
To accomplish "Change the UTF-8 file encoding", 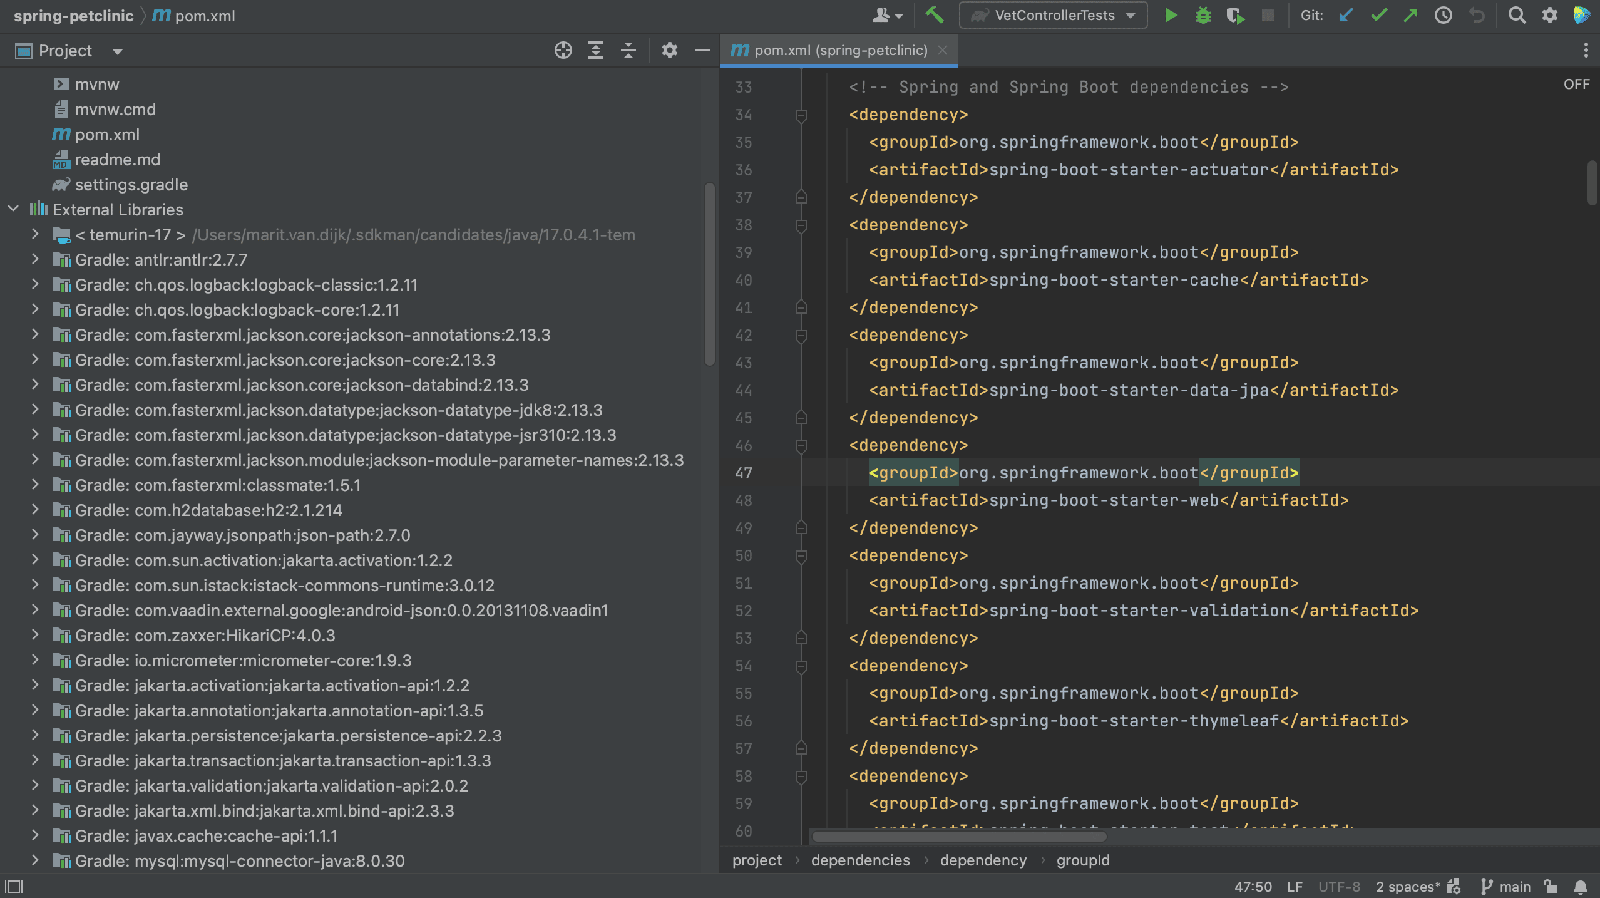I will coord(1339,887).
